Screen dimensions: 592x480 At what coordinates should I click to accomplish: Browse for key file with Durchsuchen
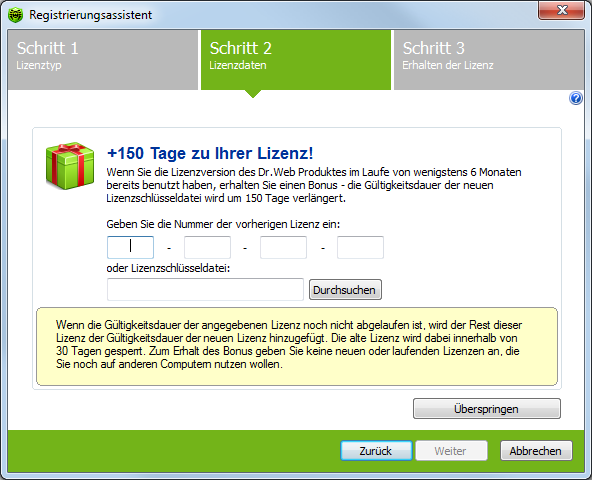click(x=345, y=290)
